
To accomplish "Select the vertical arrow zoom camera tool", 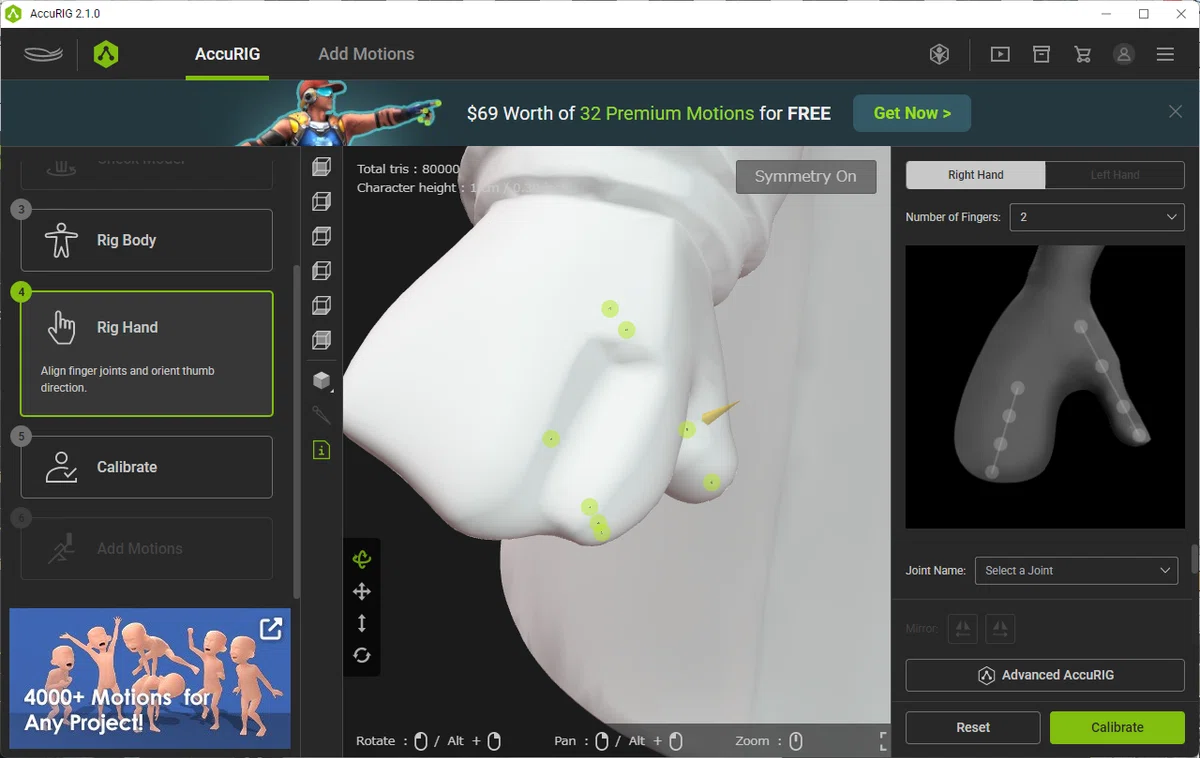I will click(x=362, y=623).
